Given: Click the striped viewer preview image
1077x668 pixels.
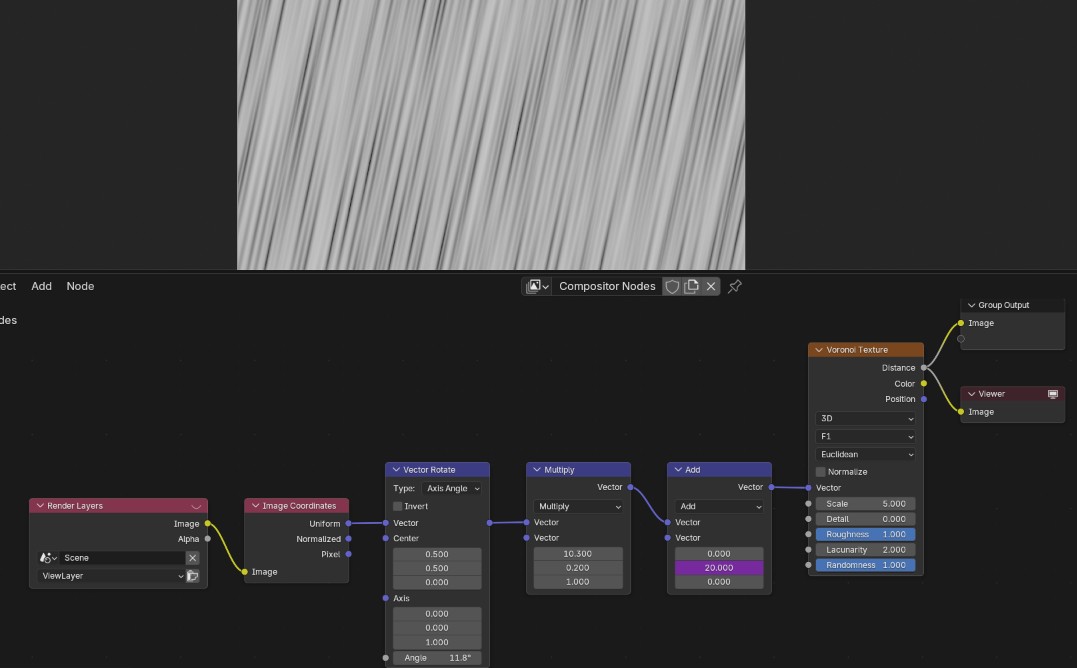Looking at the screenshot, I should coord(491,135).
